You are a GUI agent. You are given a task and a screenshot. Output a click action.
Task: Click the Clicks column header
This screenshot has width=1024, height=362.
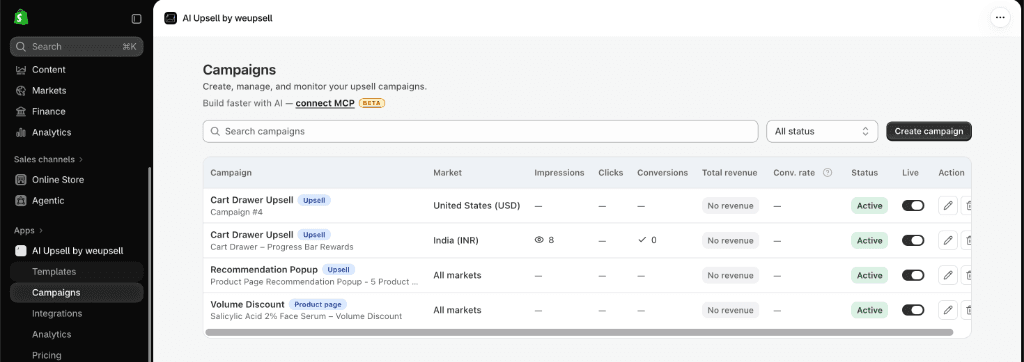coord(611,173)
